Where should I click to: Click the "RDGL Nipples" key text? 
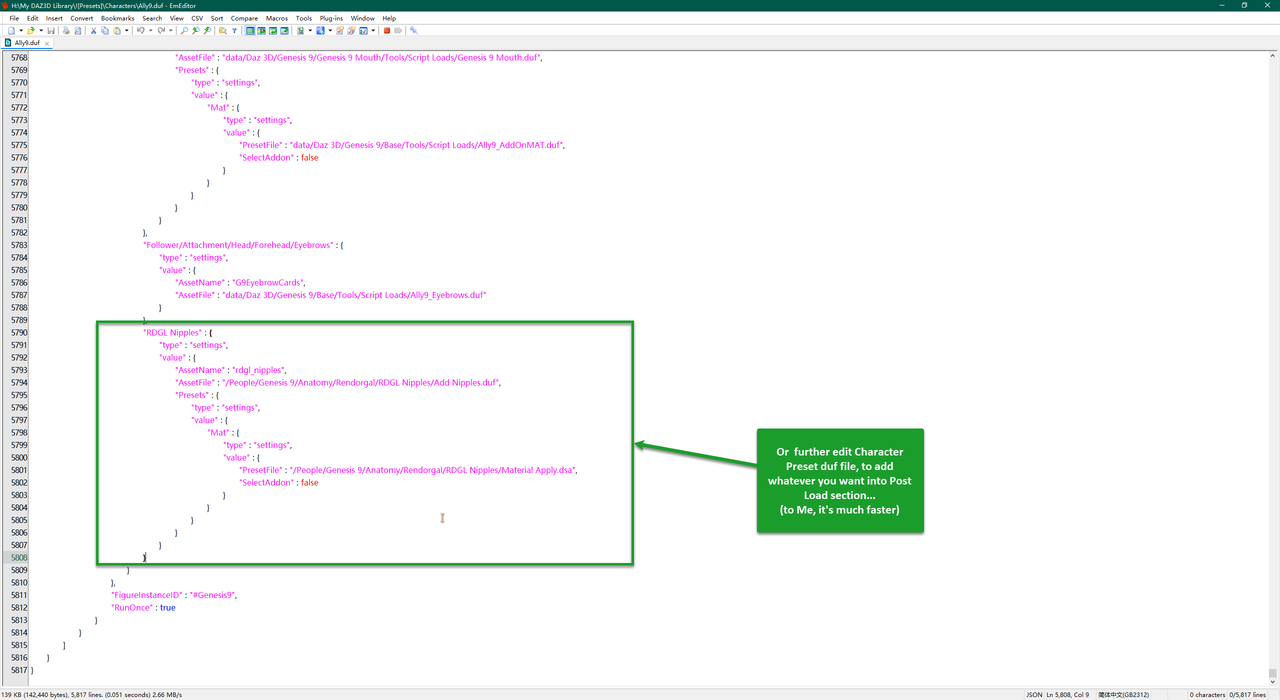173,332
